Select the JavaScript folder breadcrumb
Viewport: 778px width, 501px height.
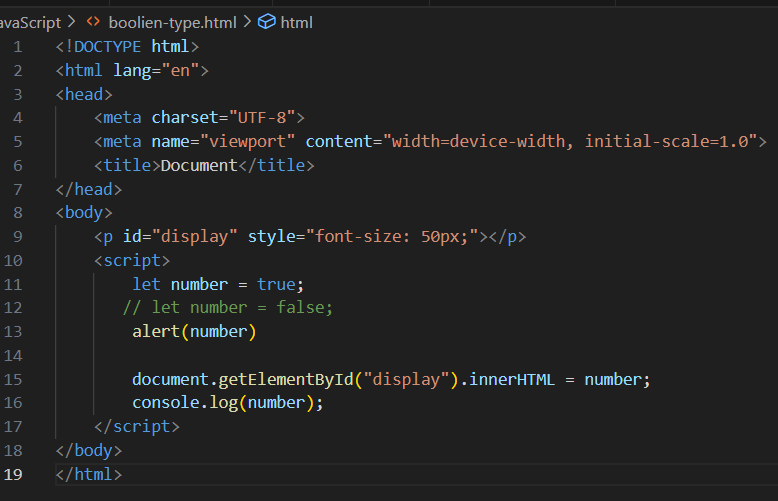click(30, 21)
